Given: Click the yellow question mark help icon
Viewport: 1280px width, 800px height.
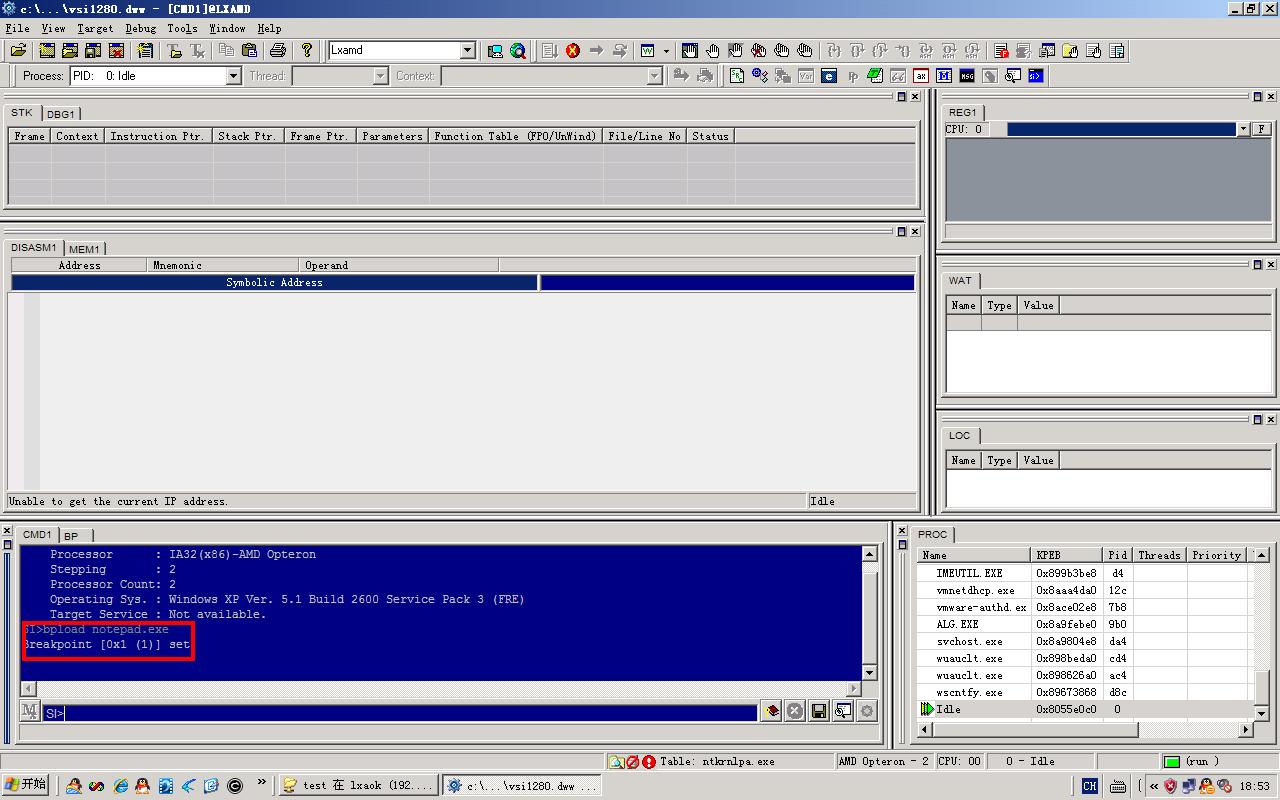Looking at the screenshot, I should coord(307,51).
